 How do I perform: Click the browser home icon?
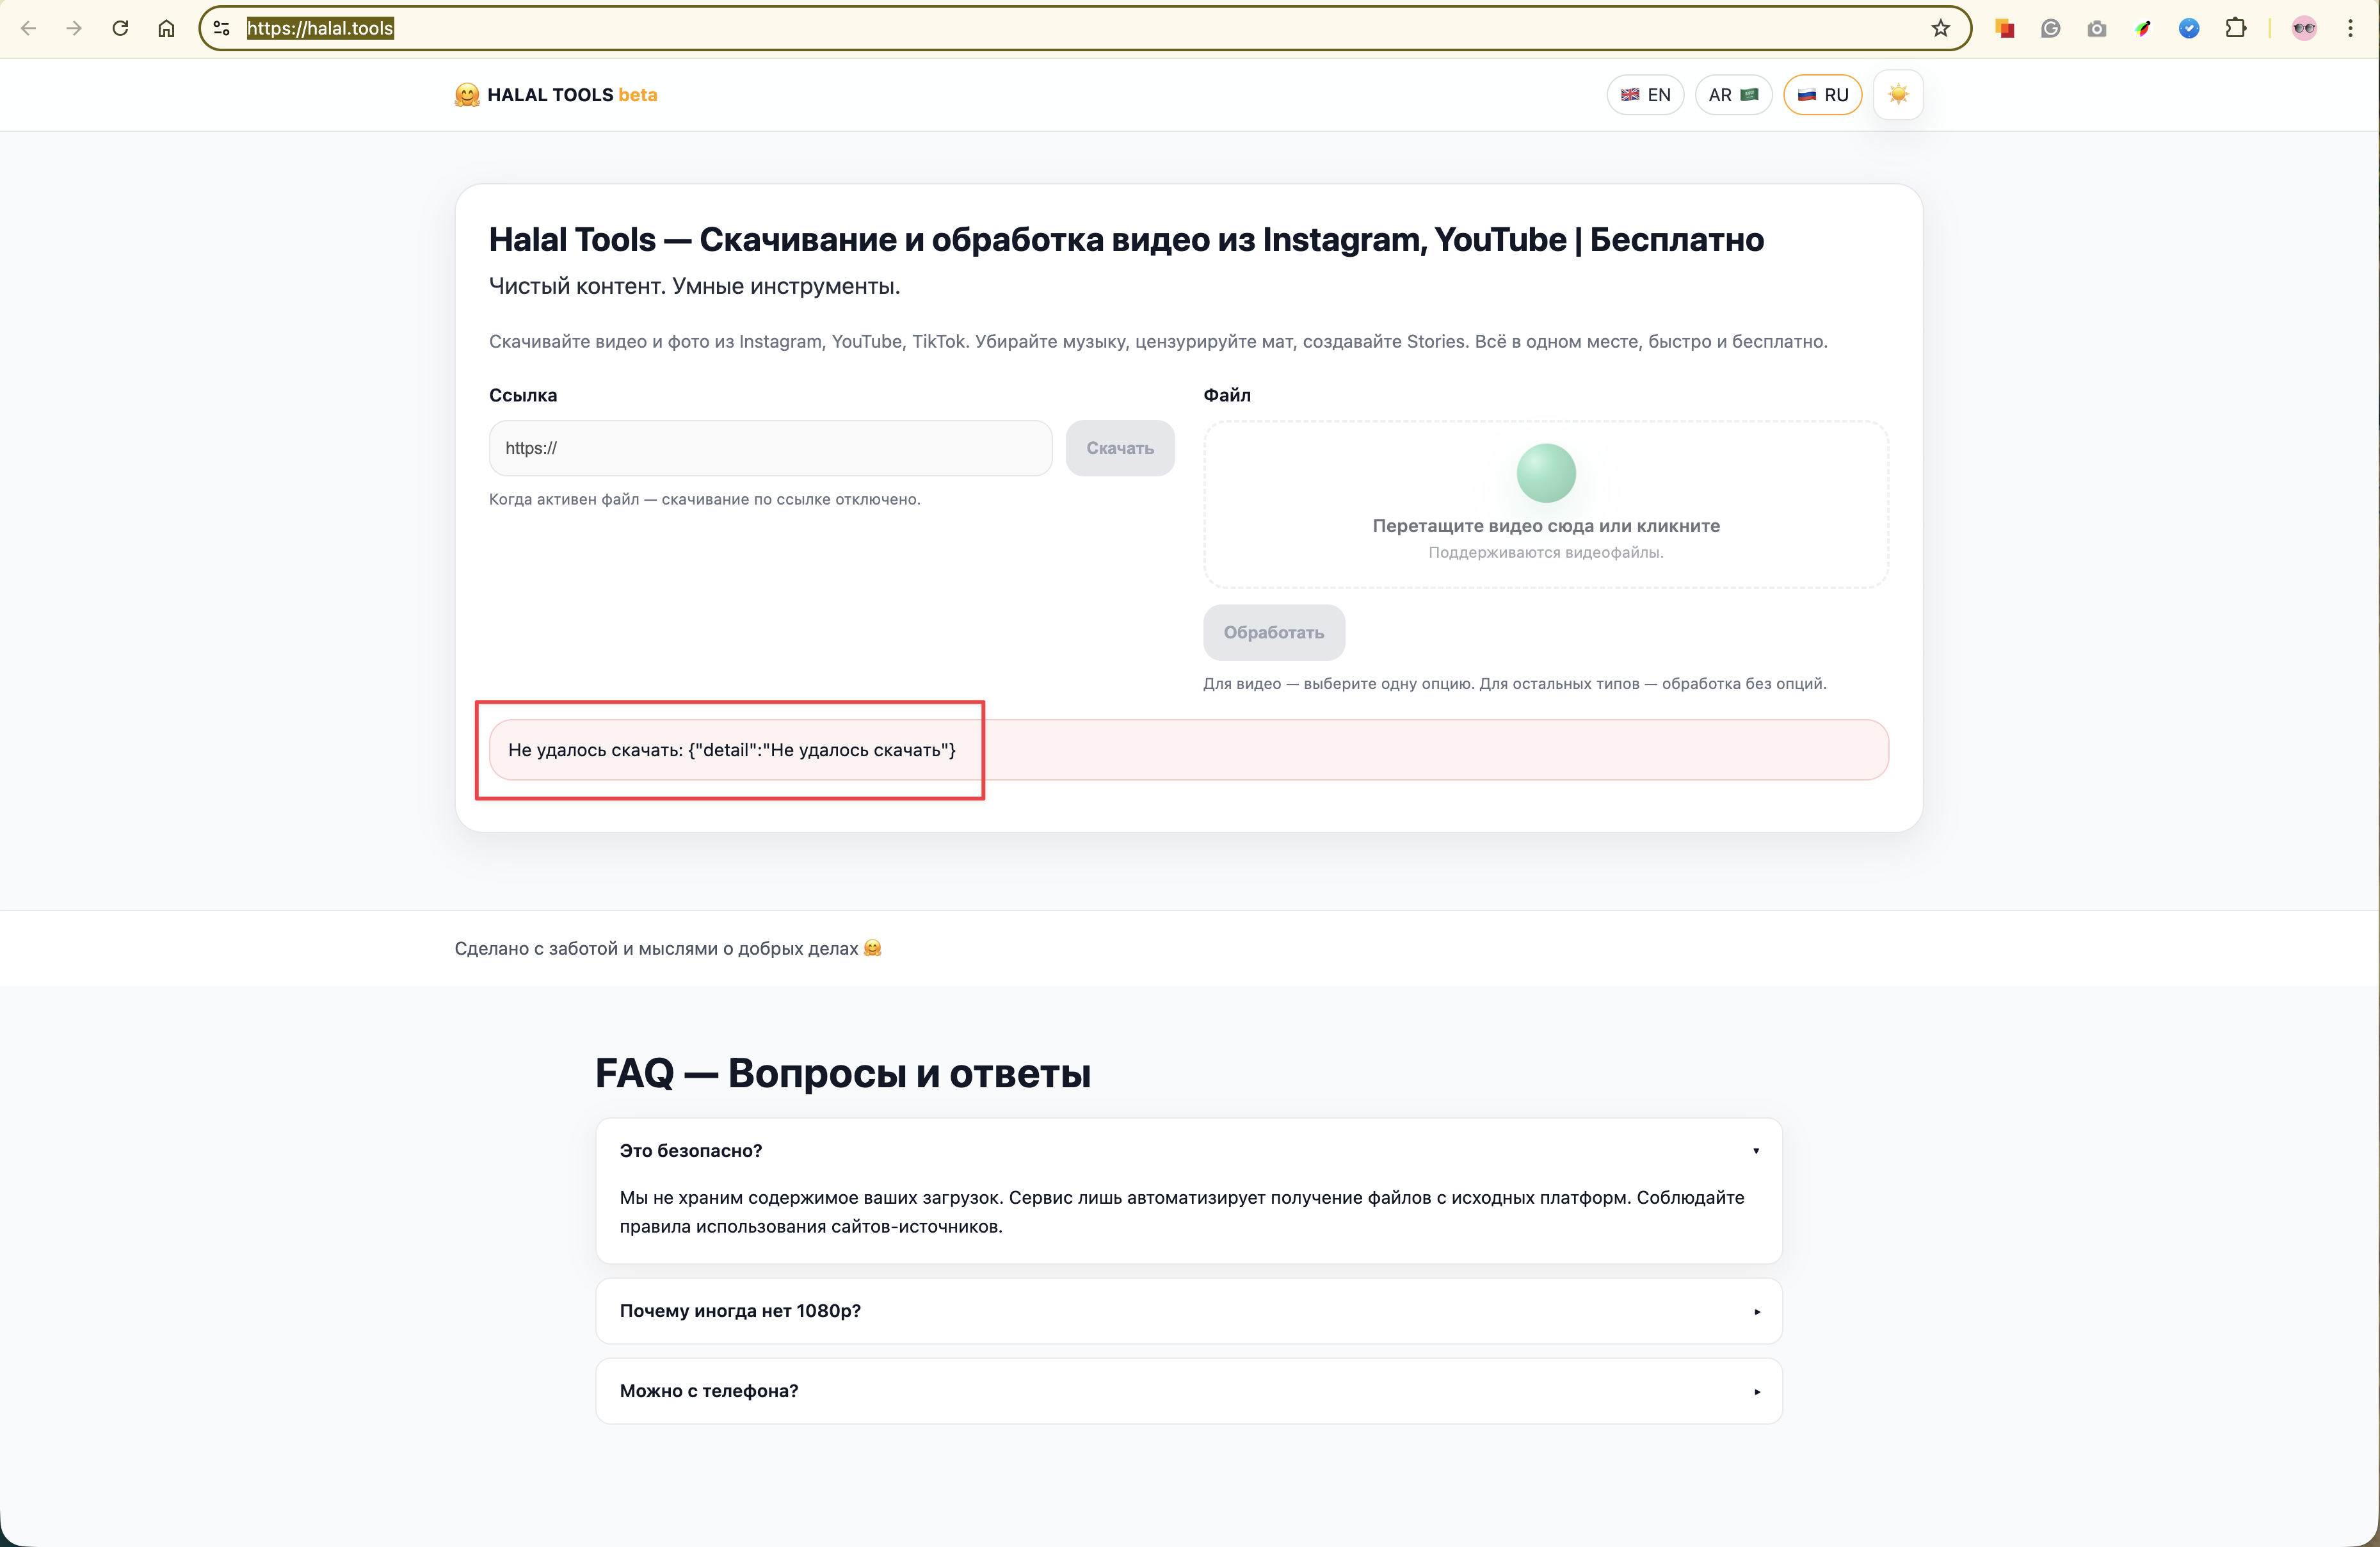(166, 28)
